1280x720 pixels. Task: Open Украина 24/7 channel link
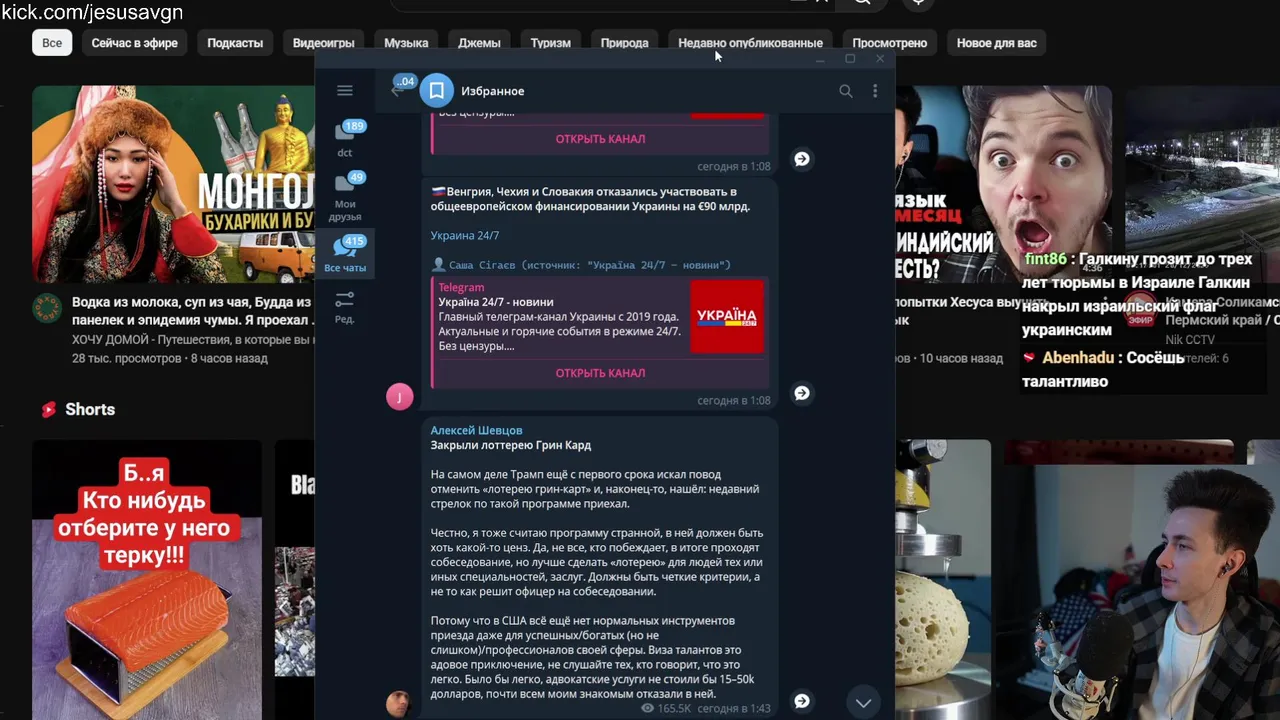(465, 236)
